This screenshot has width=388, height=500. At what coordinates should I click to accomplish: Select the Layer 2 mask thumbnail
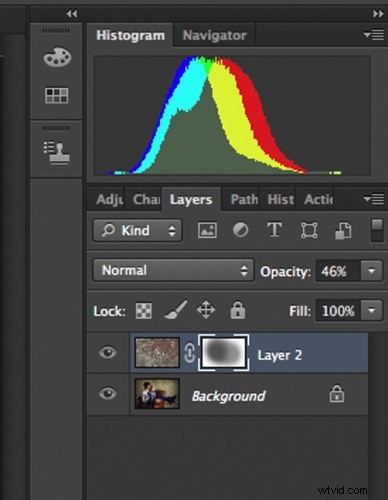tap(224, 353)
